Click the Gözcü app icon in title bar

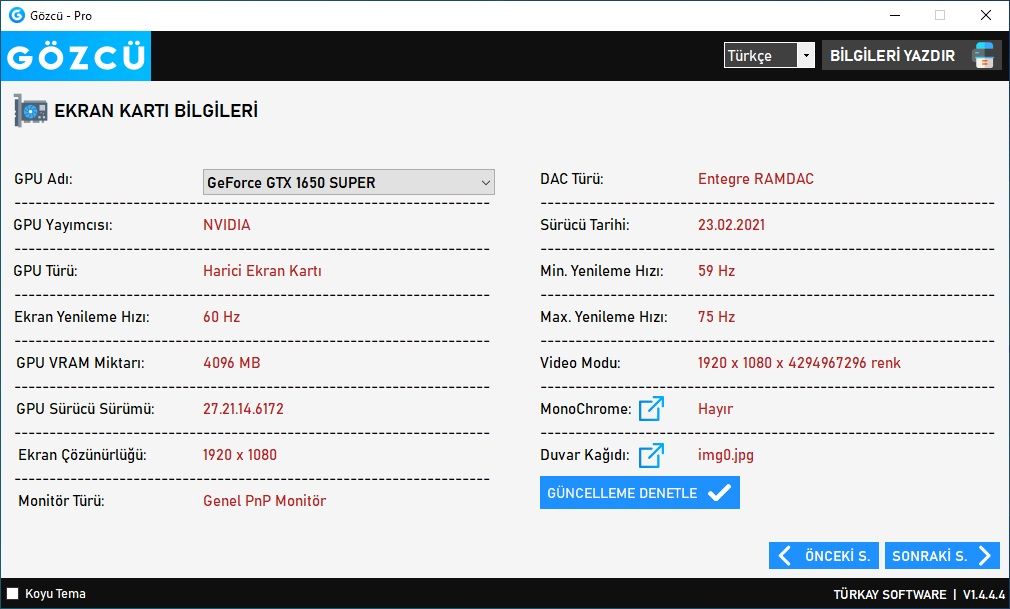click(x=16, y=15)
